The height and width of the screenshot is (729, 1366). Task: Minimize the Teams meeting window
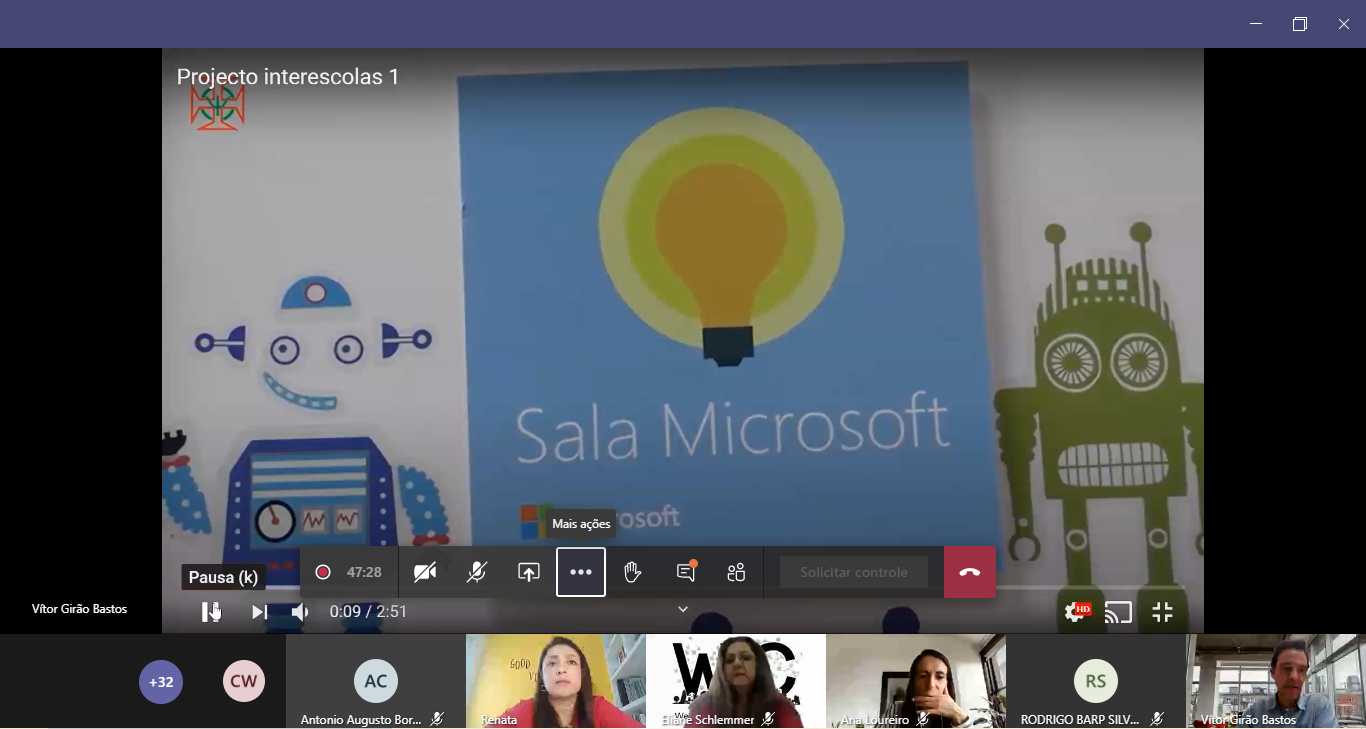coord(1256,24)
